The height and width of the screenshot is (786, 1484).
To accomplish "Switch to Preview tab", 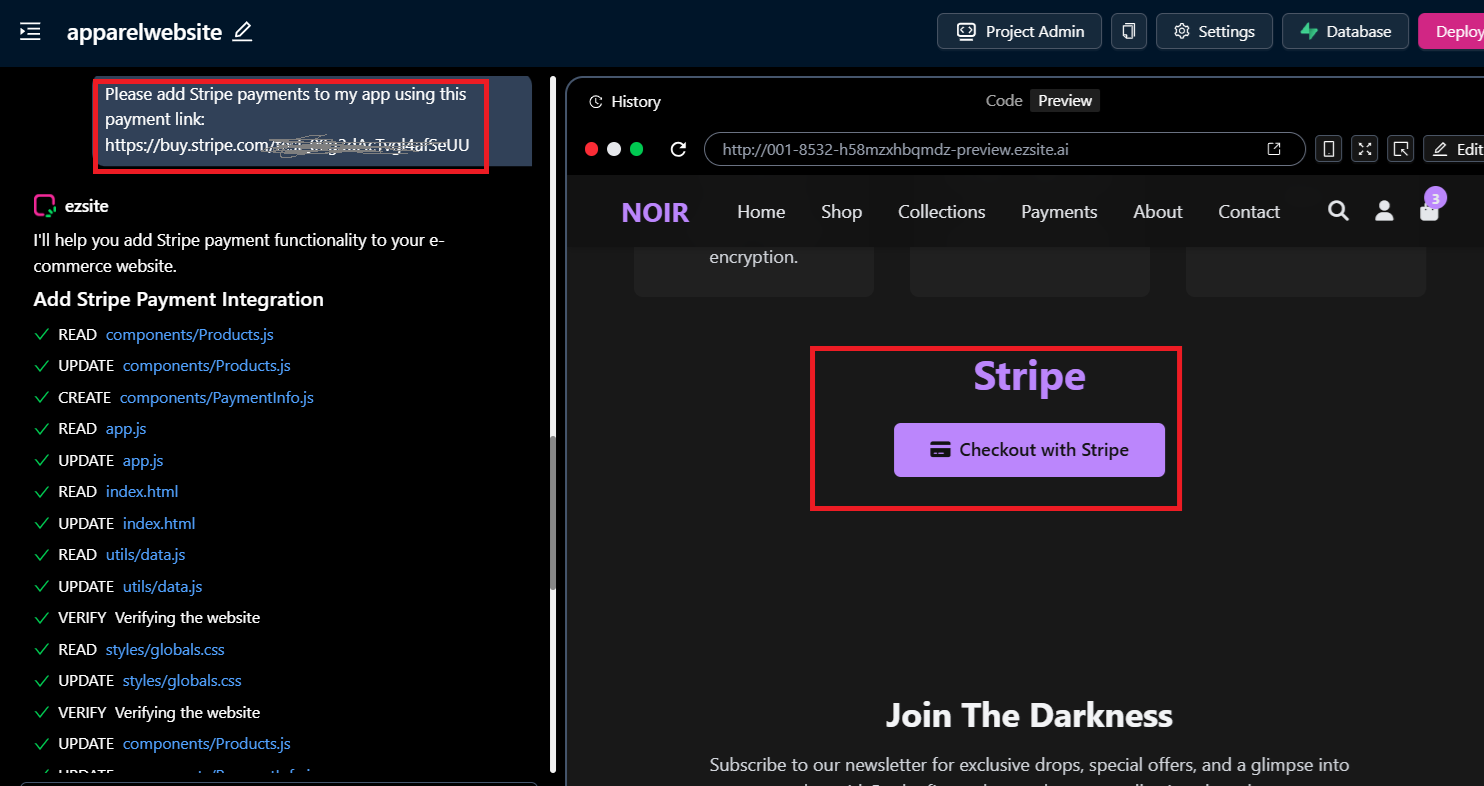I will pos(1065,100).
